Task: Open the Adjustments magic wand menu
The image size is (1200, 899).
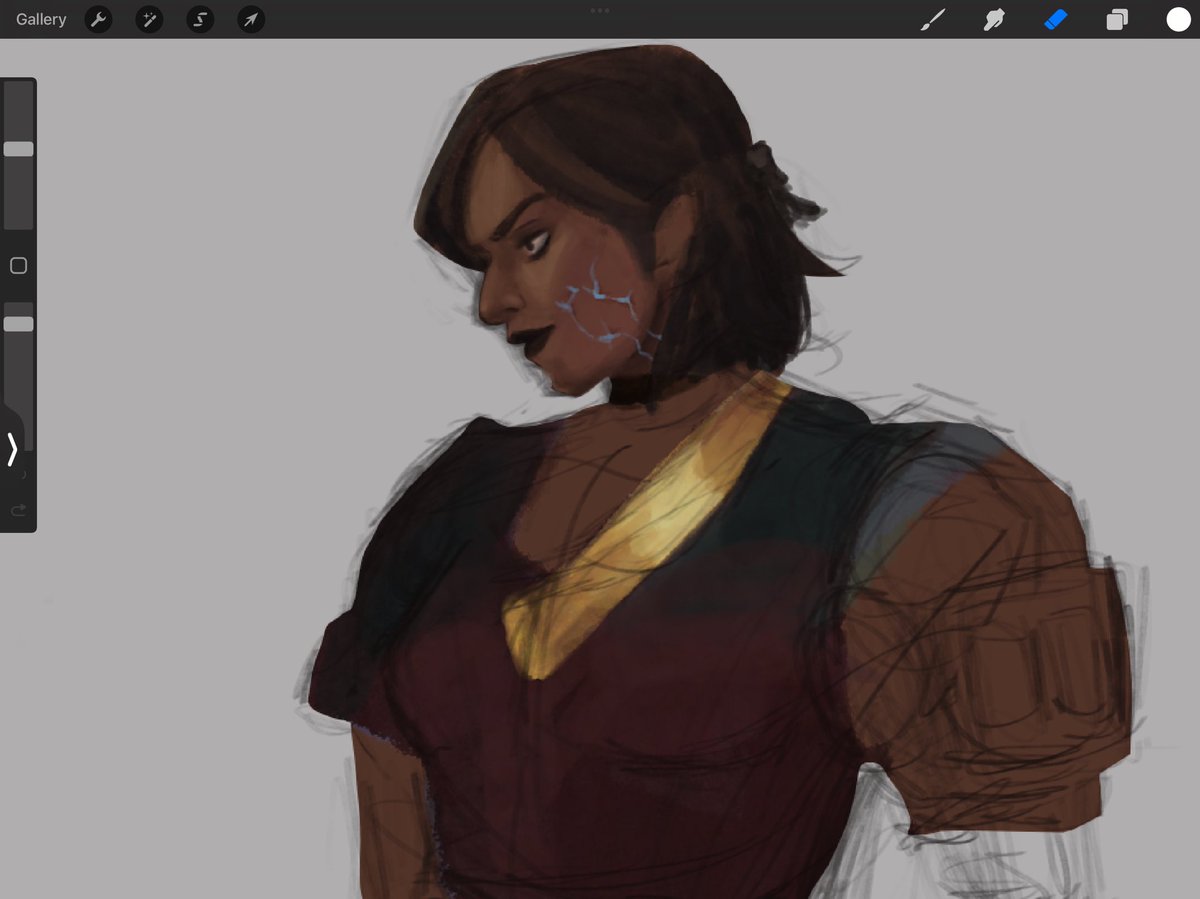Action: point(149,19)
